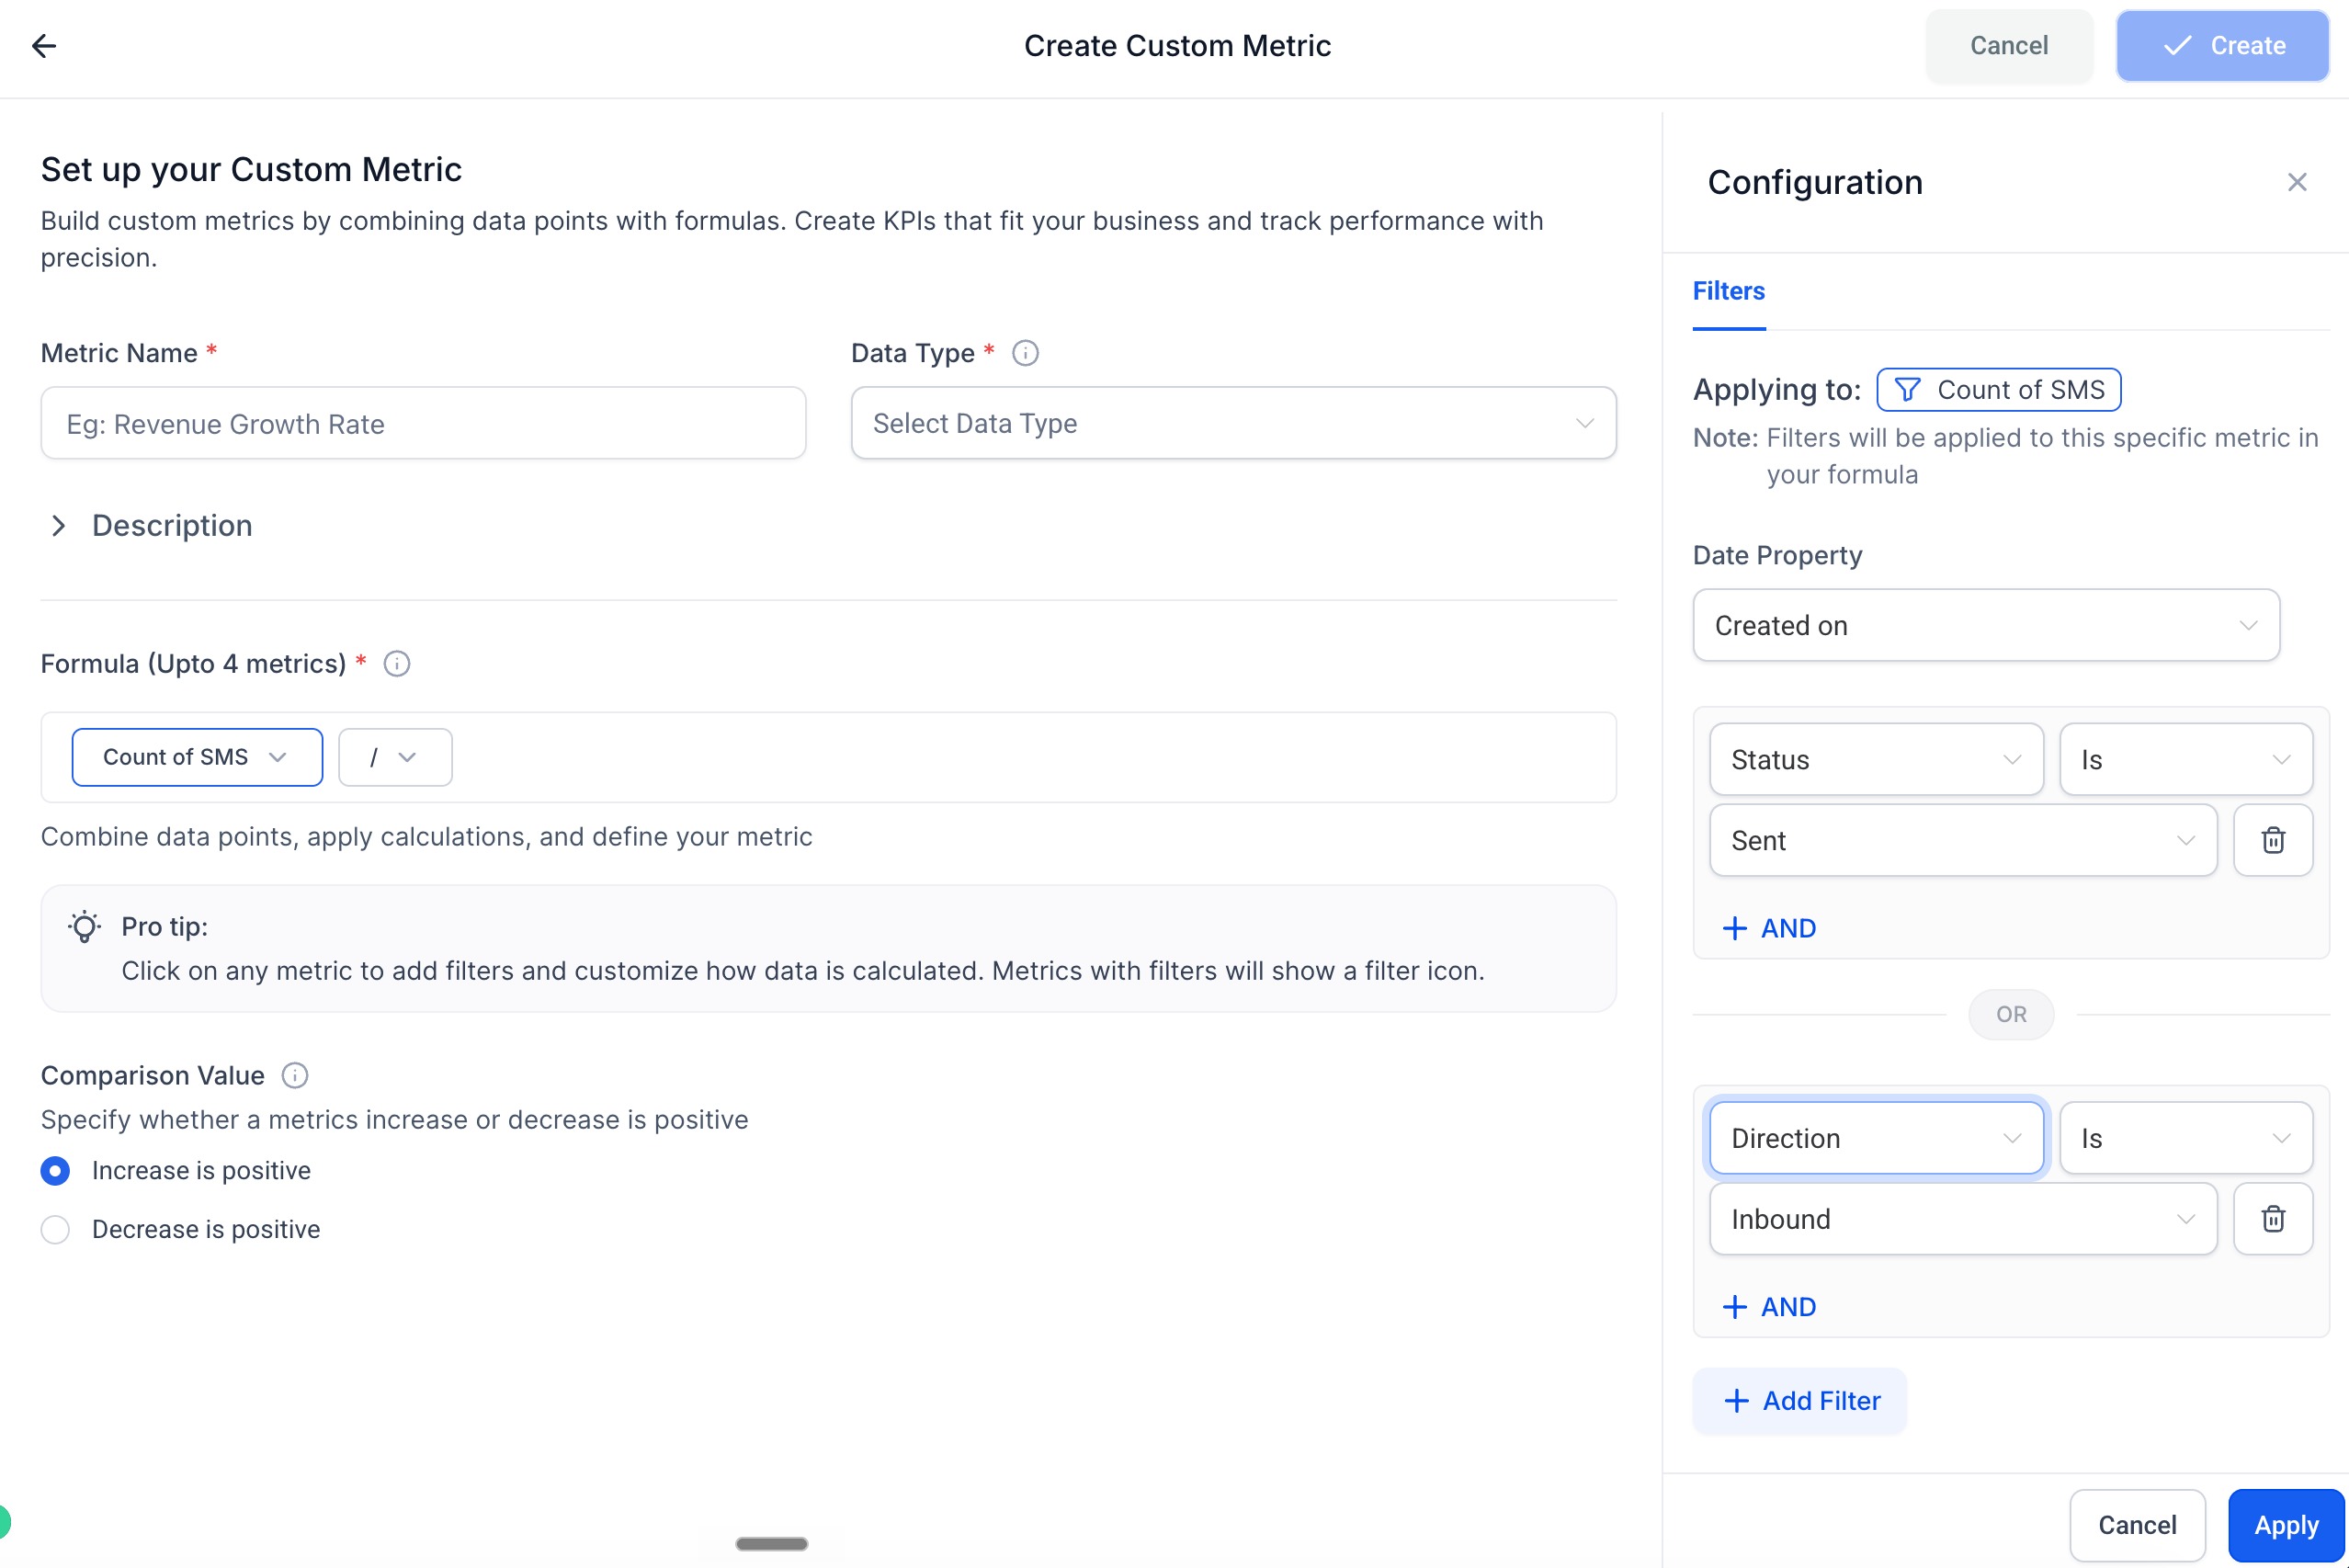Viewport: 2349px width, 1568px height.
Task: Open the Status field dropdown
Action: point(1876,760)
